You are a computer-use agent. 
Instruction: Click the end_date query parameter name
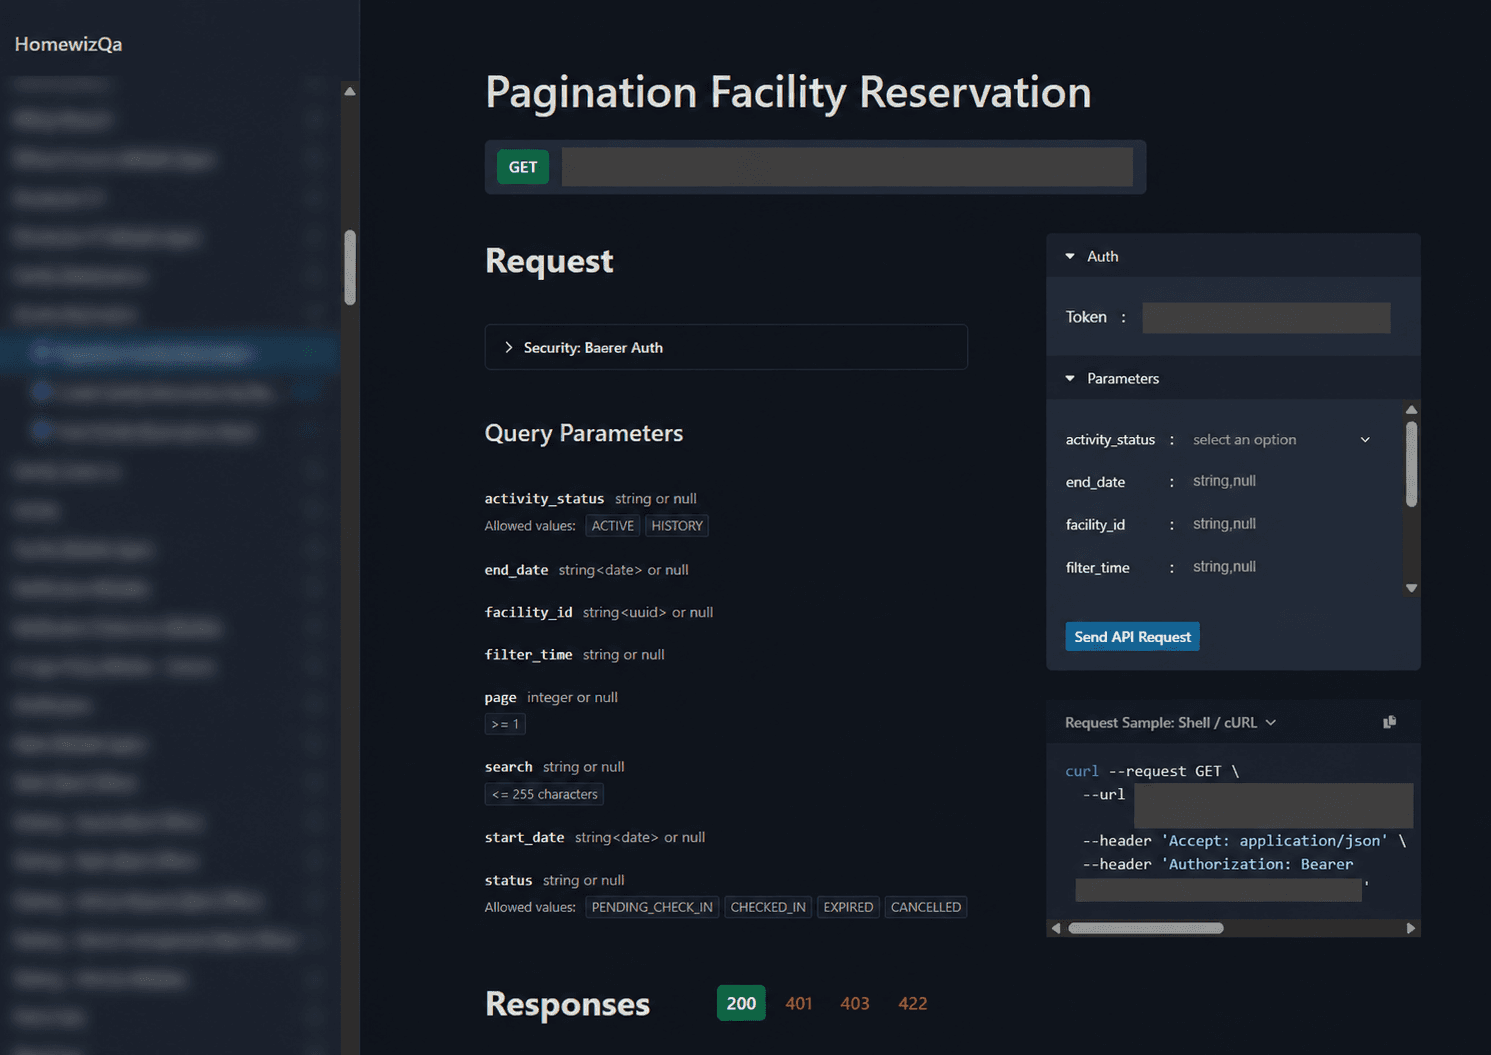516,570
